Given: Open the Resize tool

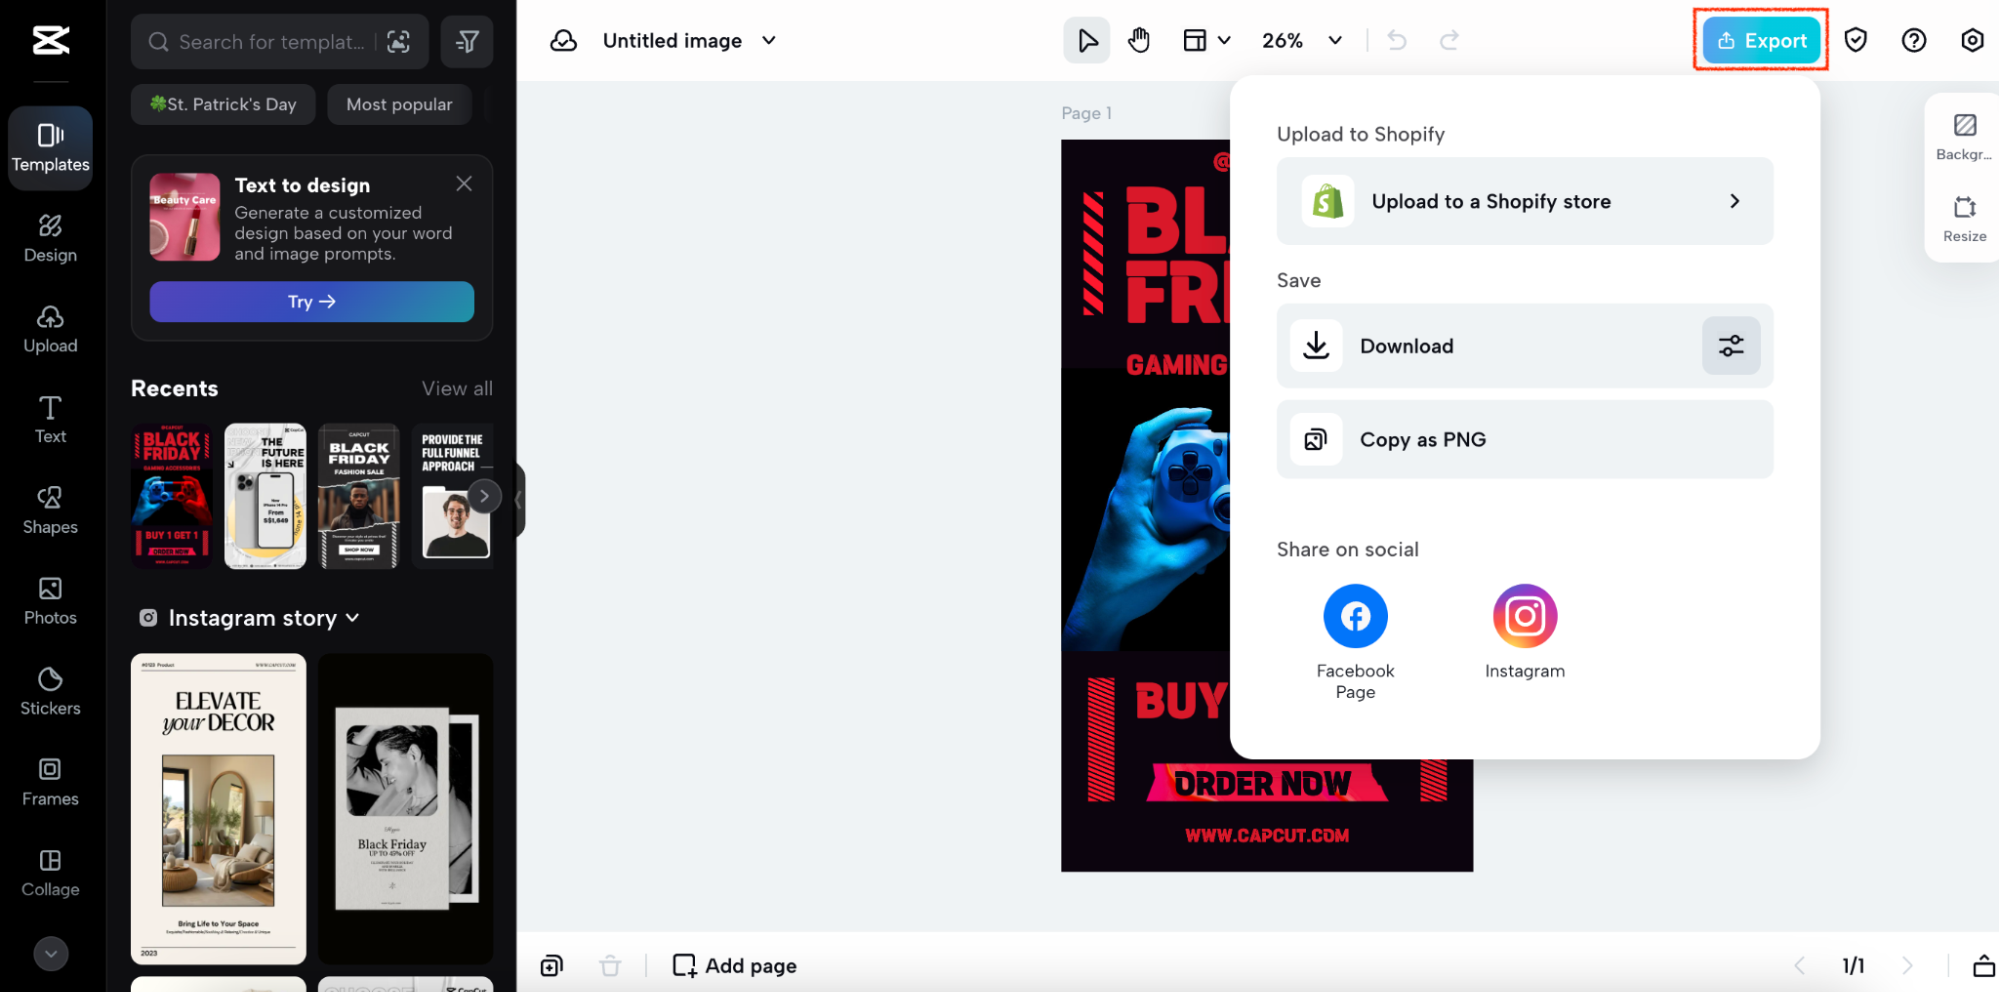Looking at the screenshot, I should click(1964, 219).
